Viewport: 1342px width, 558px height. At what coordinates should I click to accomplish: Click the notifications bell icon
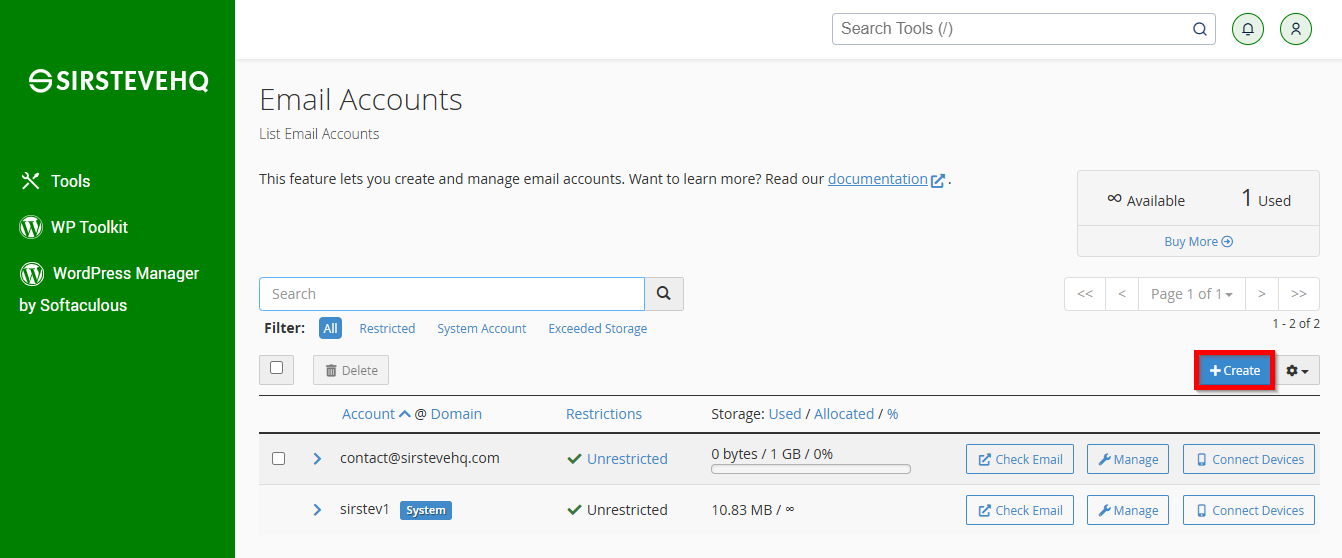pyautogui.click(x=1247, y=29)
